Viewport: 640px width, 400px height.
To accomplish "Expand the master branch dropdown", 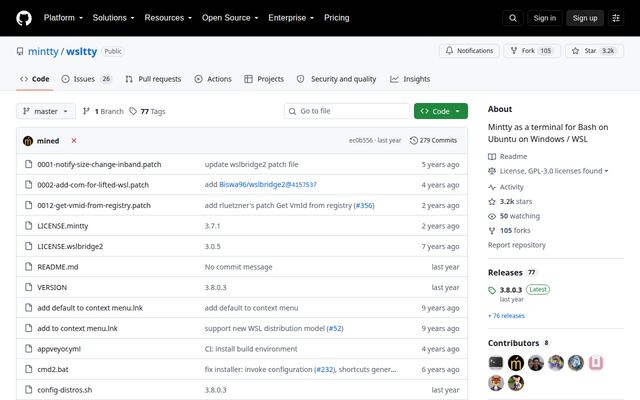I will tap(46, 111).
